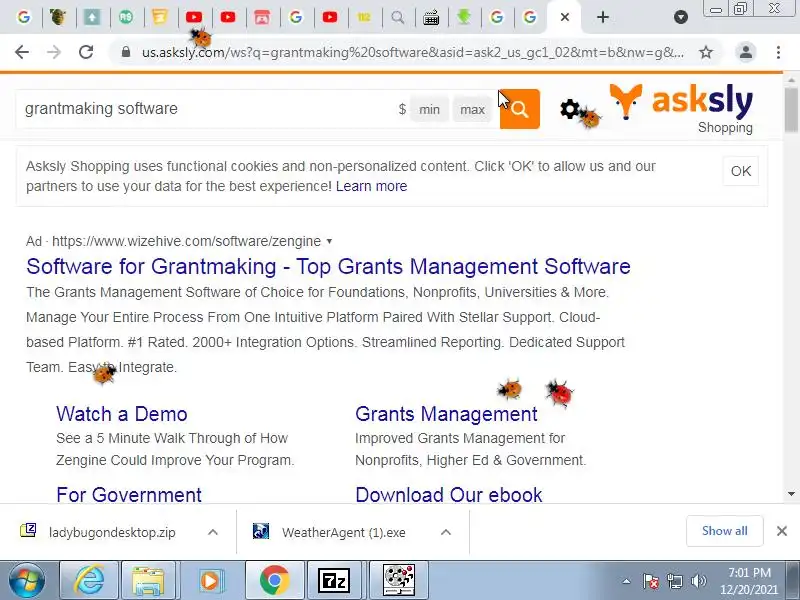Click the min price field
800x600 pixels.
pos(429,109)
